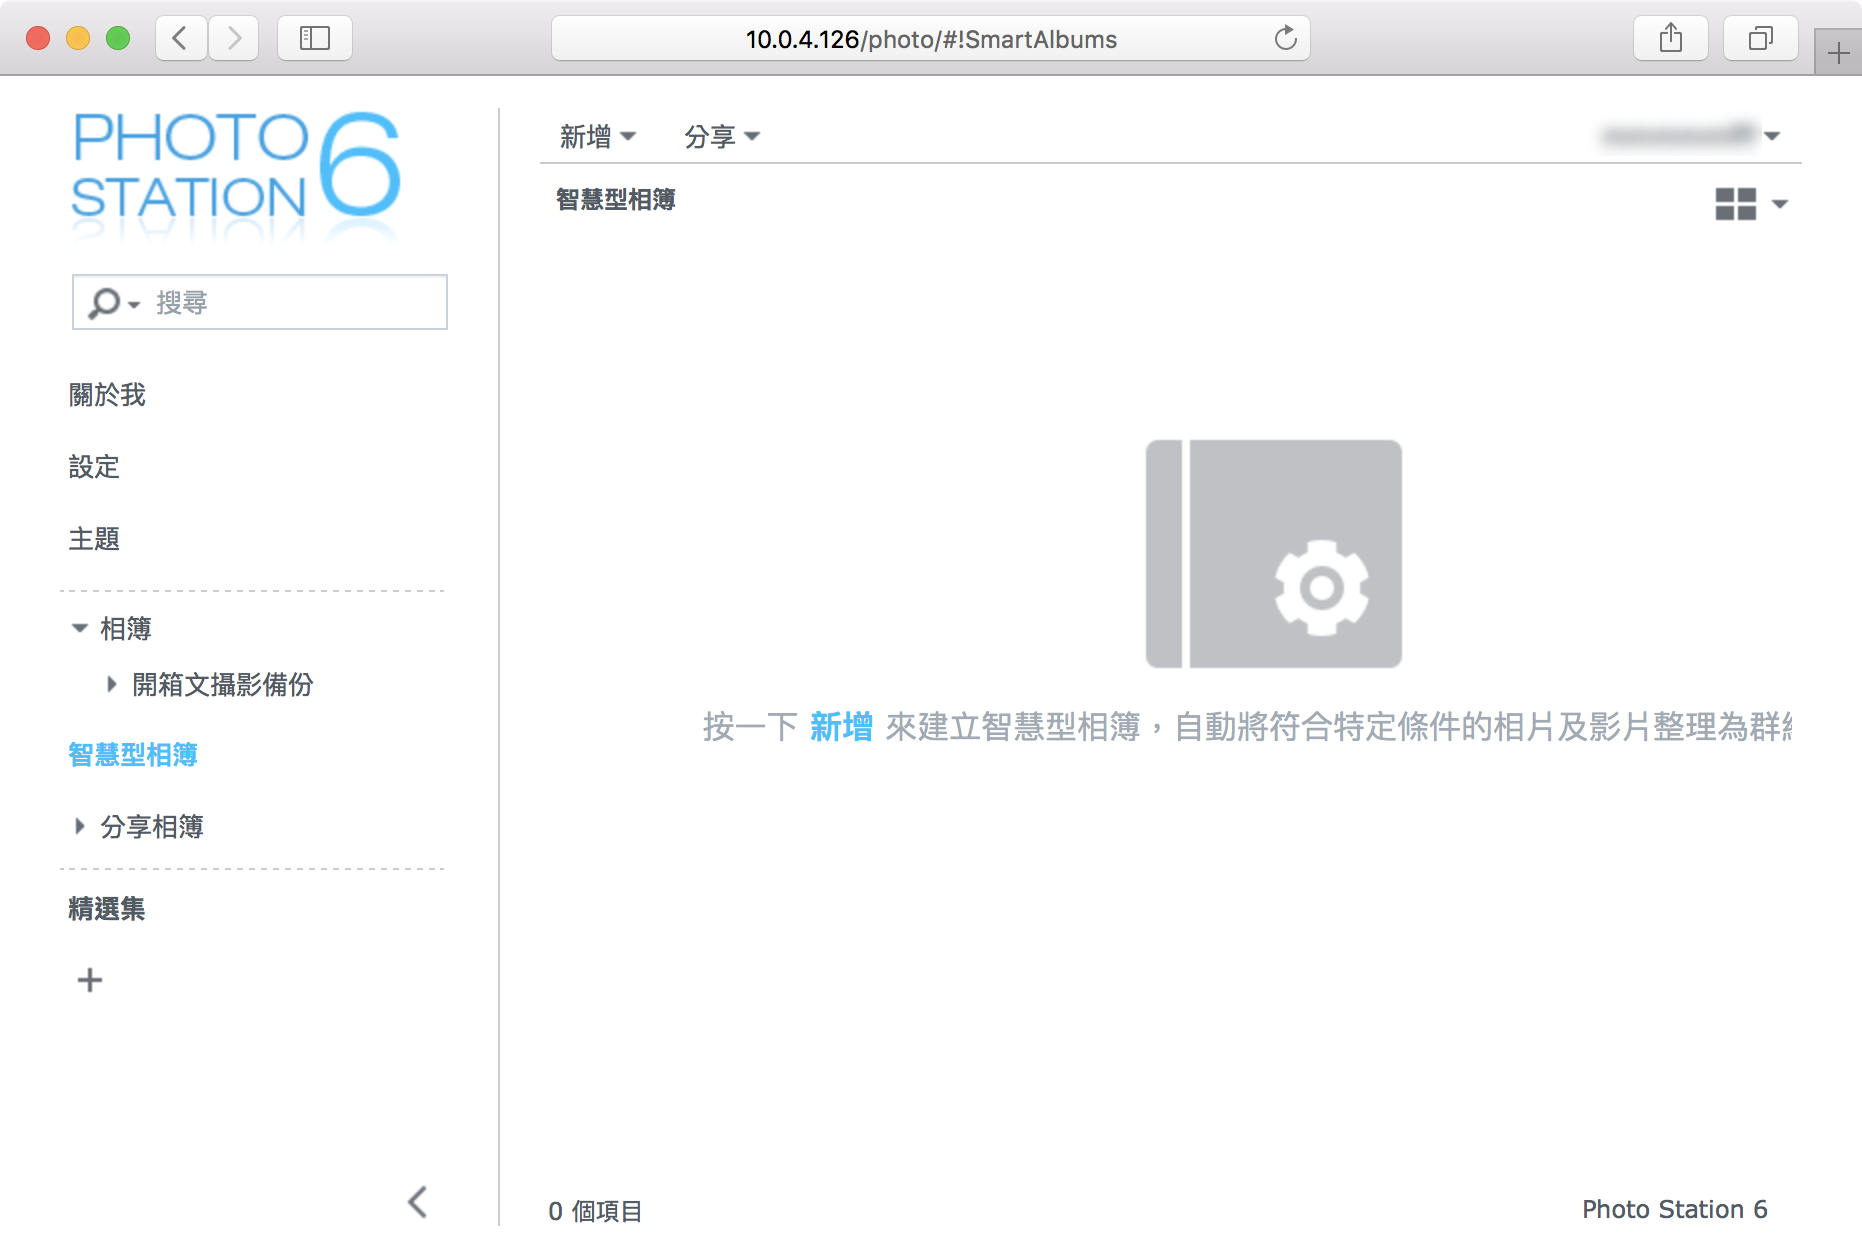The height and width of the screenshot is (1250, 1862).
Task: Click the 搜尋 search input field
Action: [296, 302]
